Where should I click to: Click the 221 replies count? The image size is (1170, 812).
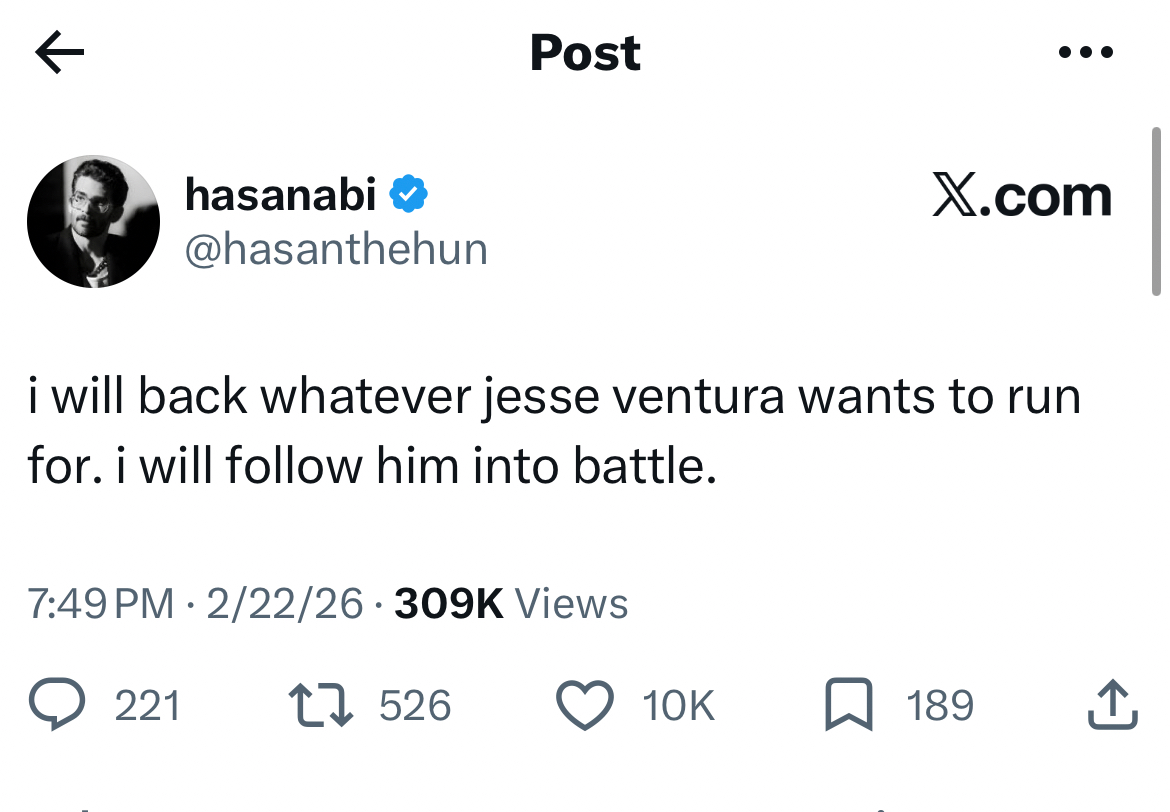(148, 706)
